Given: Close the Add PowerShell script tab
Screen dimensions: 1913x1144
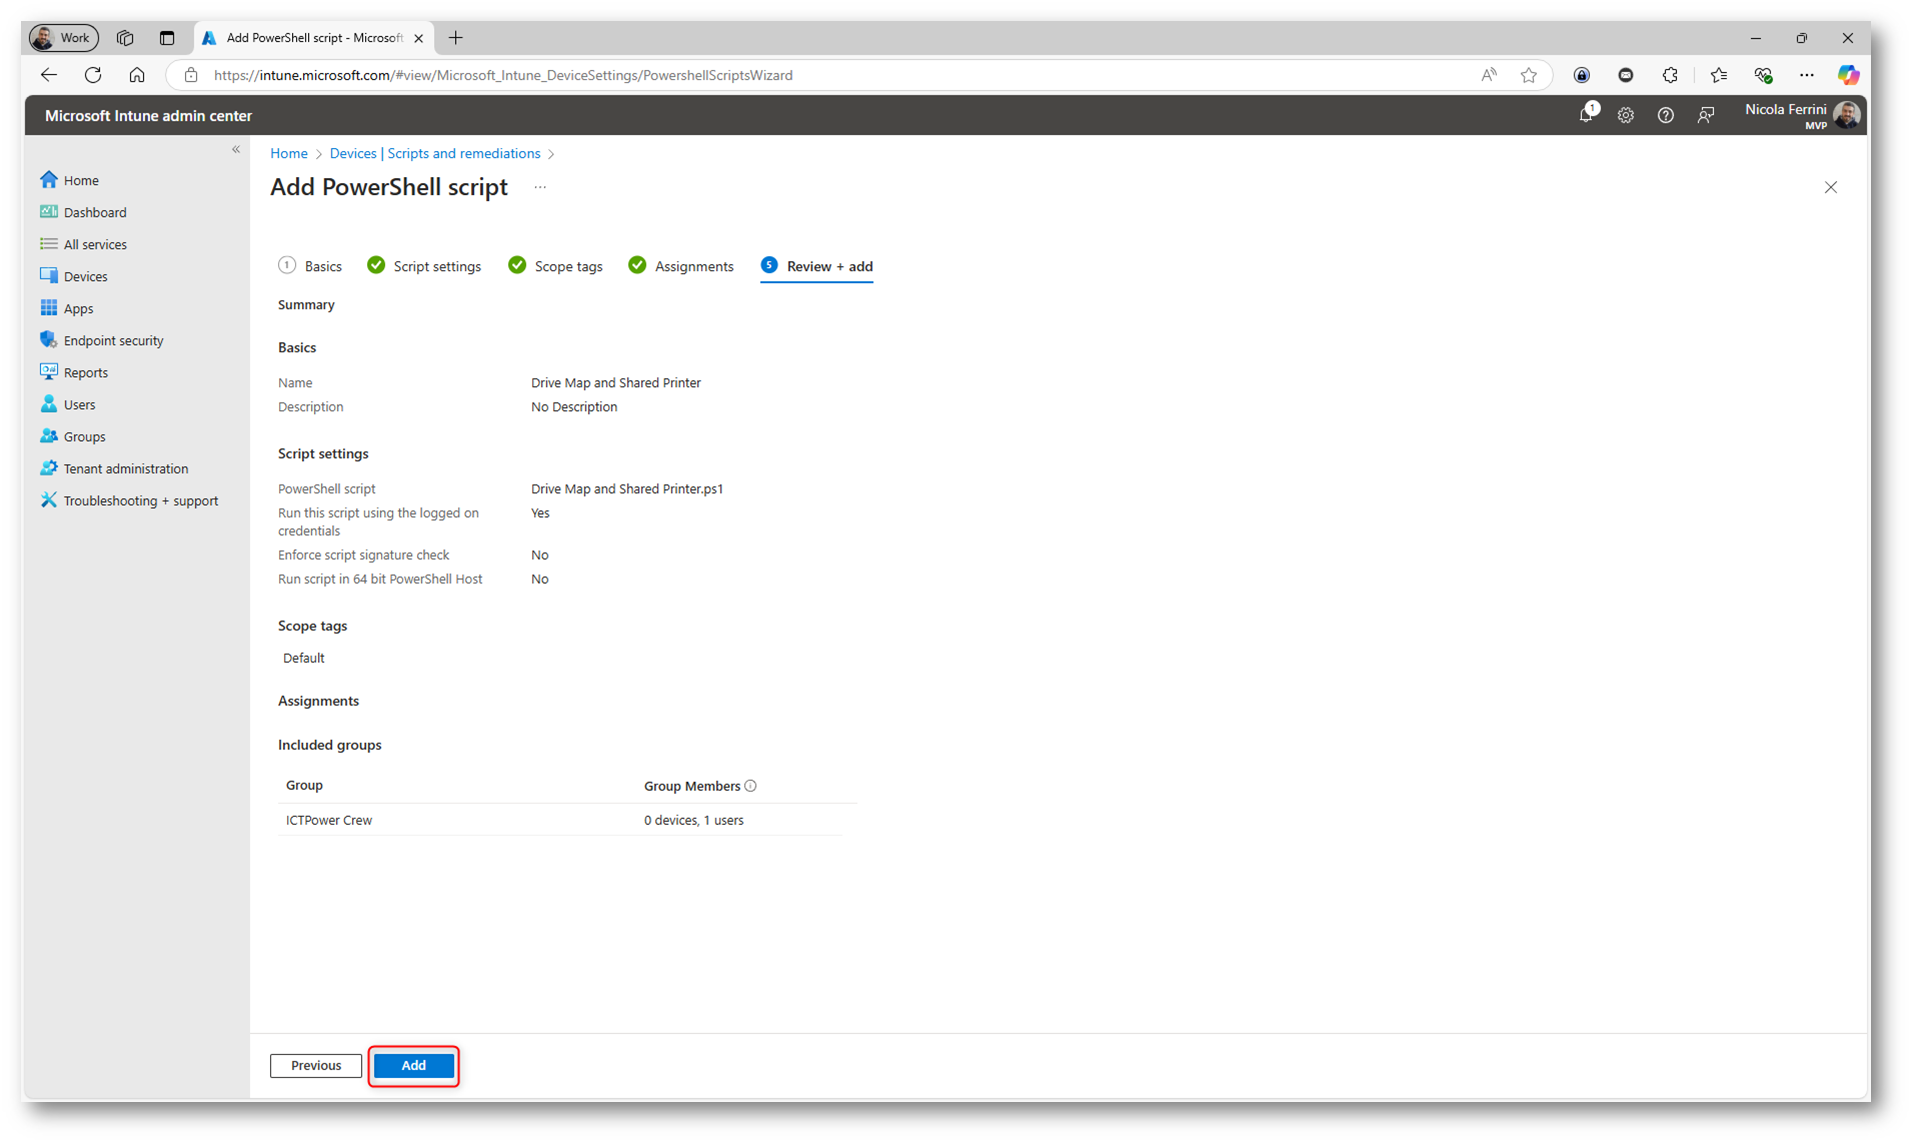Looking at the screenshot, I should coord(419,38).
